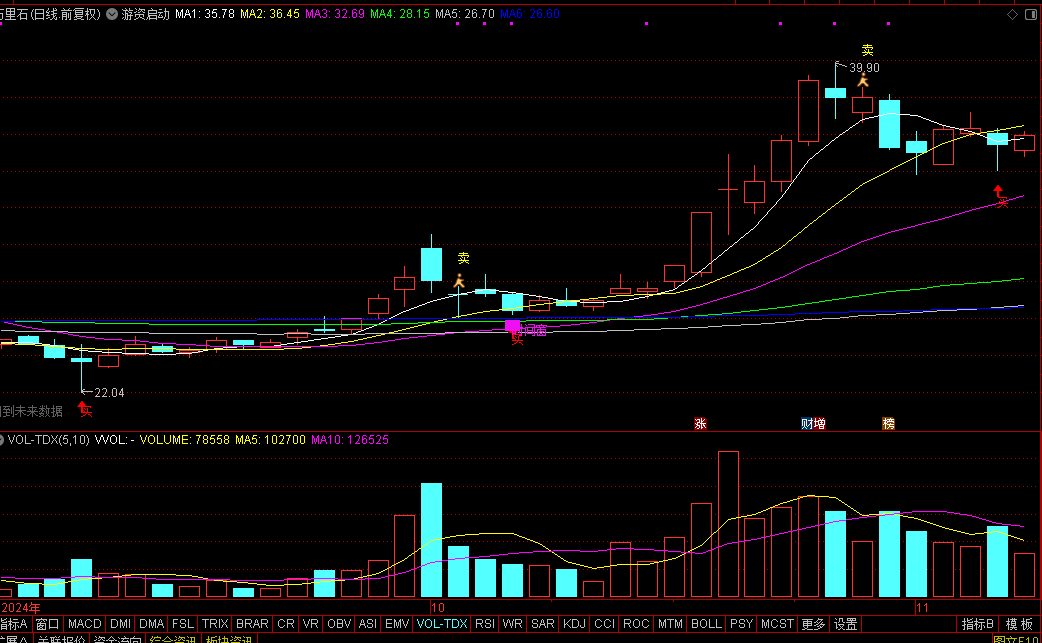The image size is (1042, 643).
Task: Select the VR indicator tab
Action: pos(310,624)
